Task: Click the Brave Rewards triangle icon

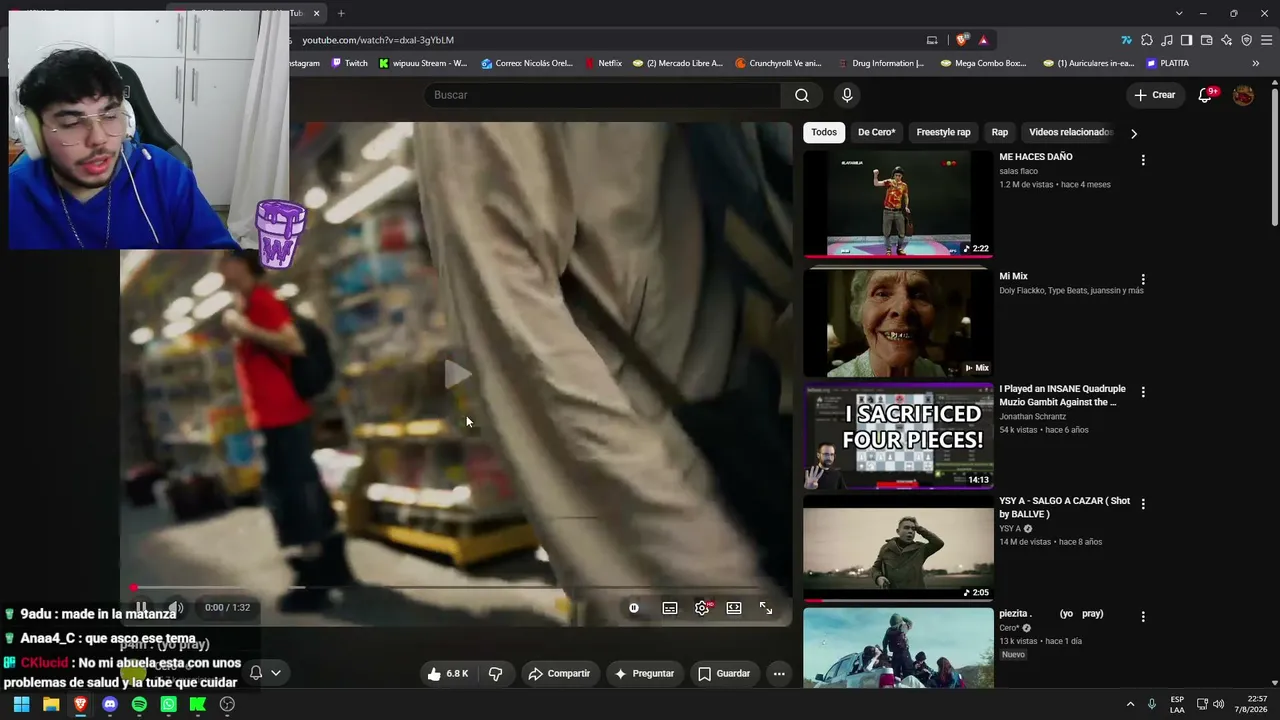Action: click(x=984, y=40)
